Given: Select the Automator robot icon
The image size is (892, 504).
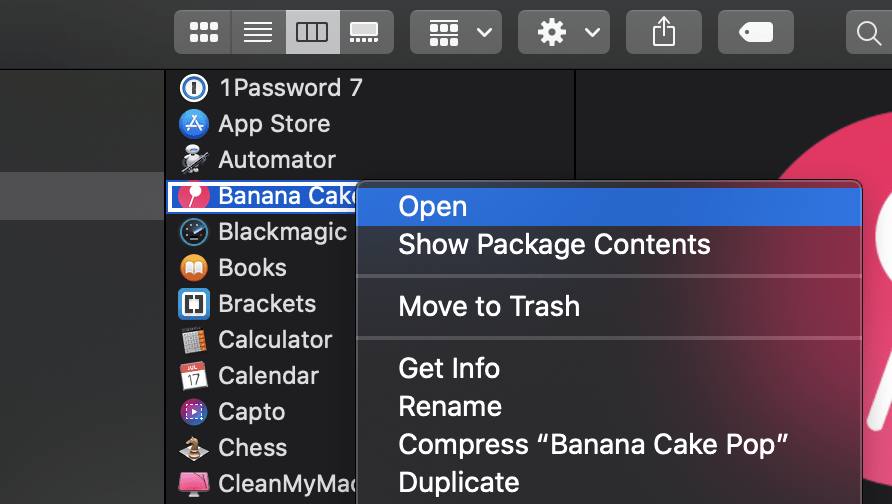Looking at the screenshot, I should tap(194, 159).
